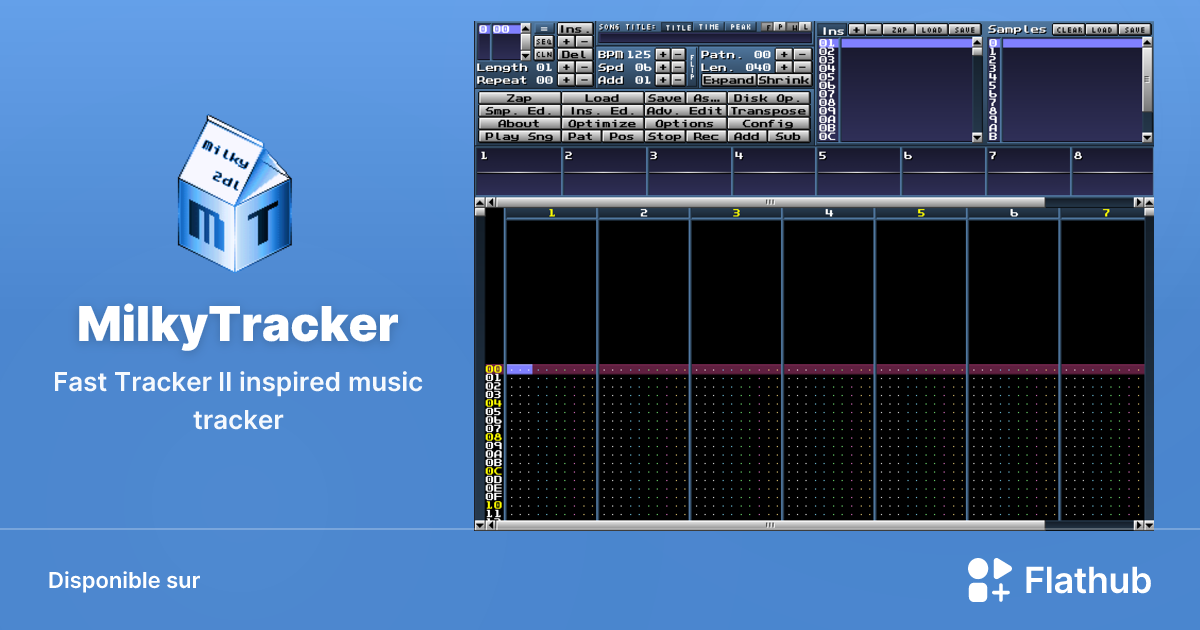The height and width of the screenshot is (630, 1200).
Task: Click the CLN icon in the order list panel
Action: tap(544, 54)
